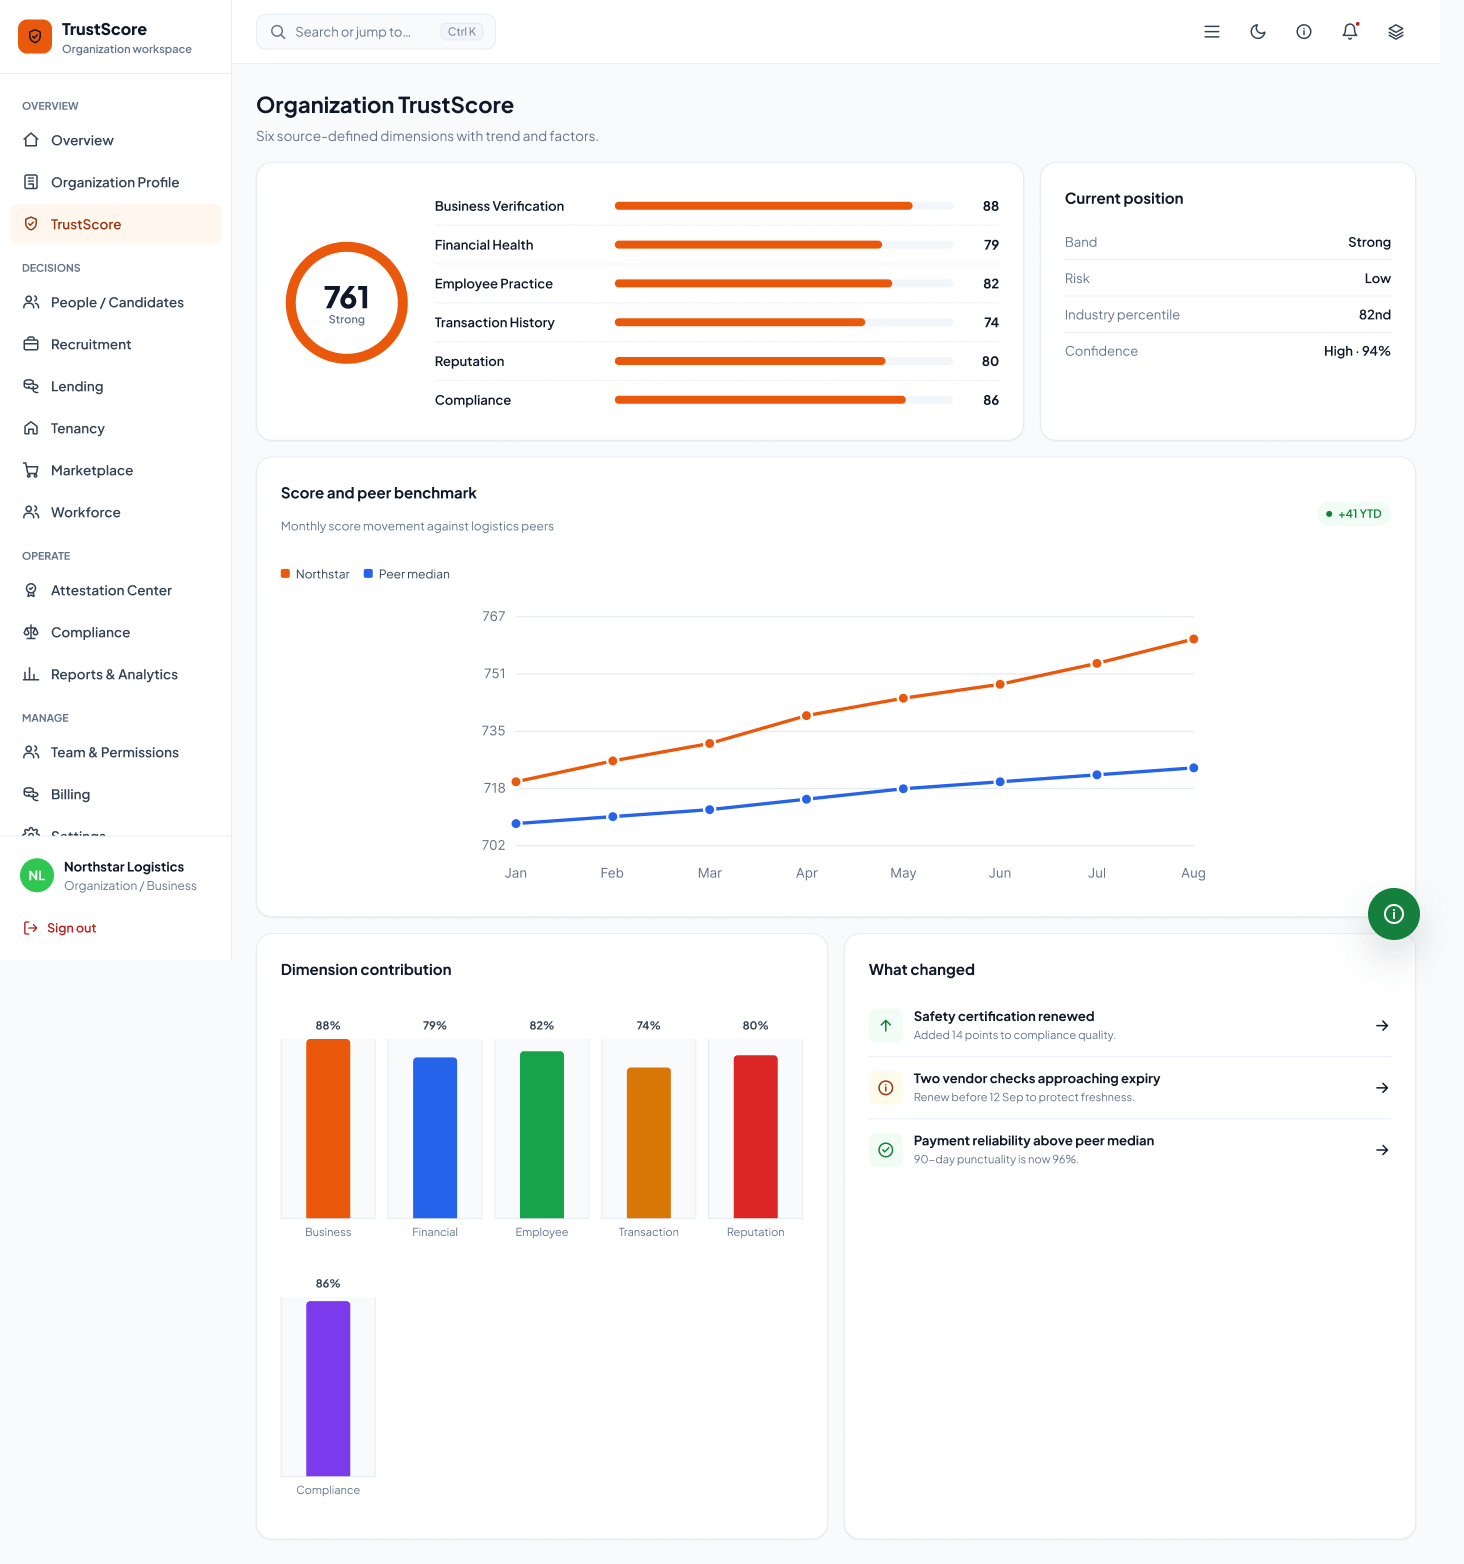
Task: Click the green up-arrow icon beside Safety certification
Action: 886,1026
